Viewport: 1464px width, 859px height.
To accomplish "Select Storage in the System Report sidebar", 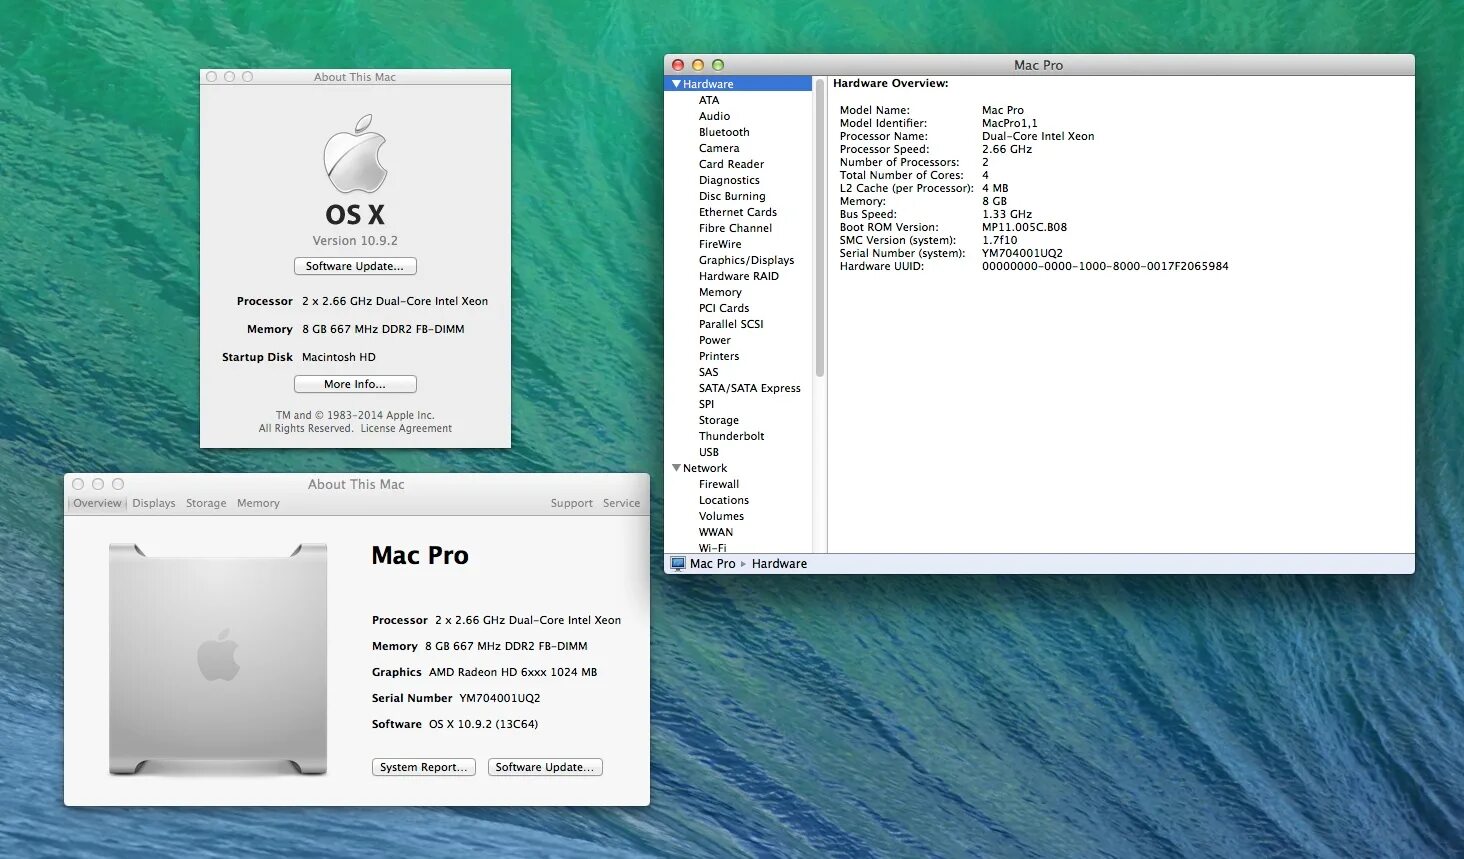I will pyautogui.click(x=719, y=420).
